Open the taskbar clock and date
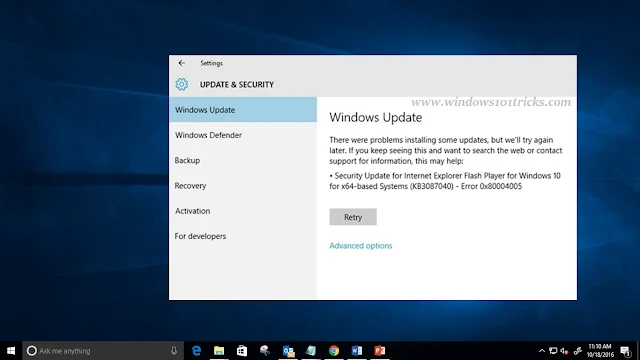 [600, 351]
